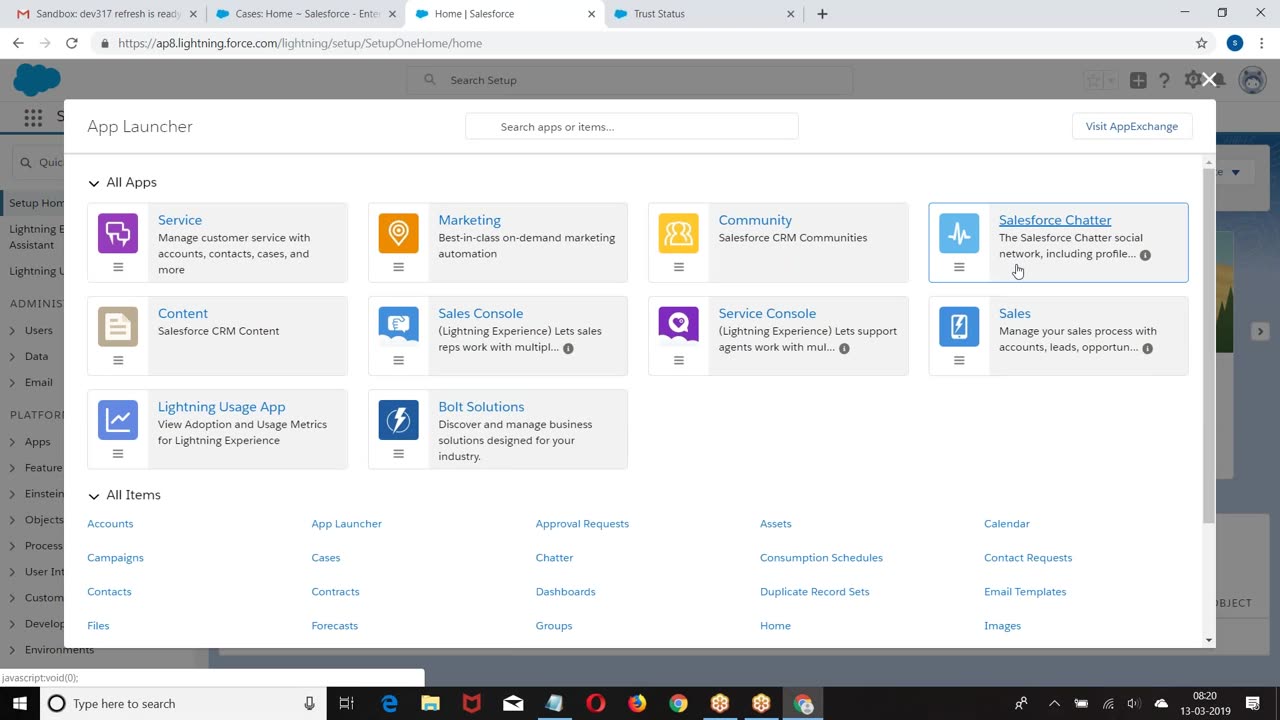Image resolution: width=1280 pixels, height=720 pixels.
Task: Open the Bolt Solutions lightning icon
Action: click(x=398, y=420)
